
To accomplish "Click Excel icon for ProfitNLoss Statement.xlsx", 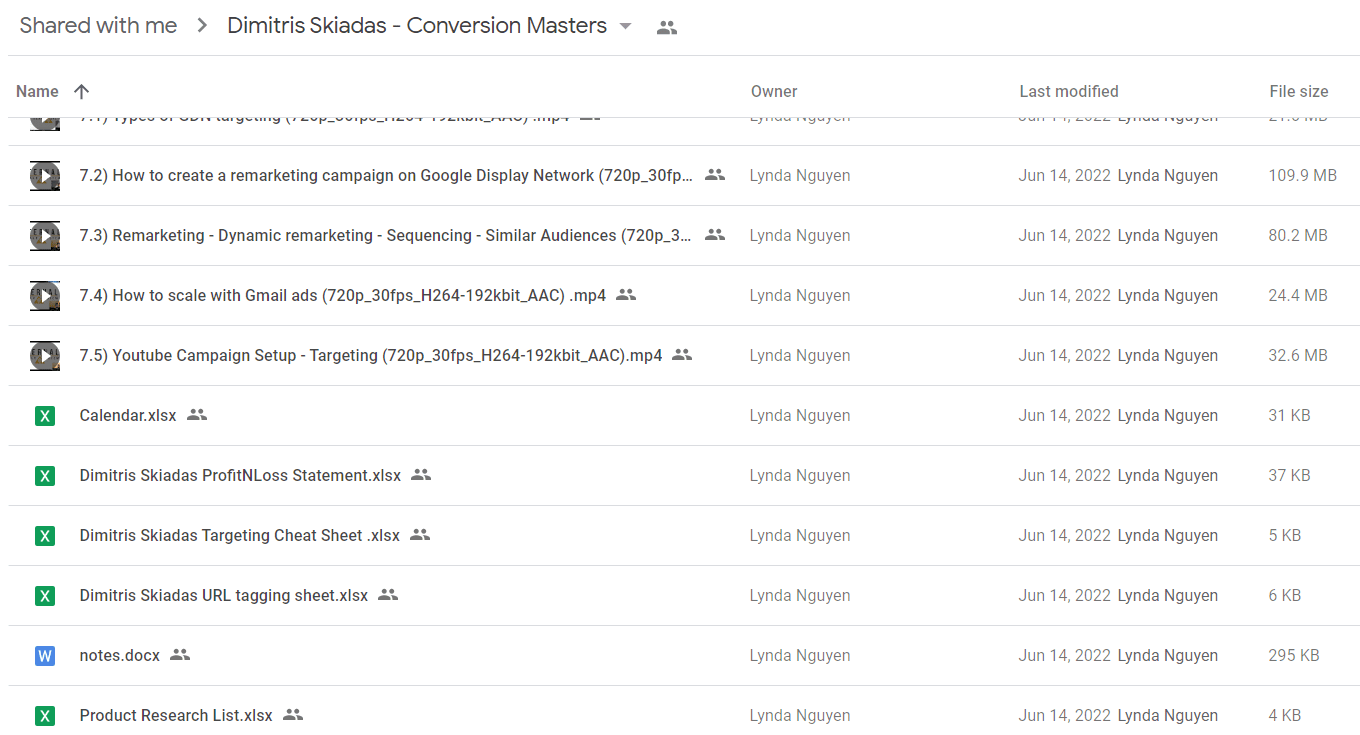I will coord(45,476).
